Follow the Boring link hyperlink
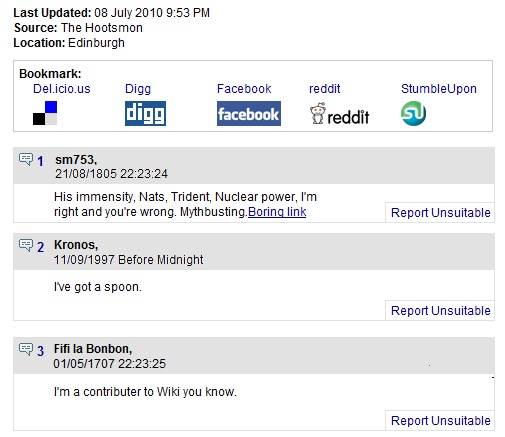 pos(277,212)
